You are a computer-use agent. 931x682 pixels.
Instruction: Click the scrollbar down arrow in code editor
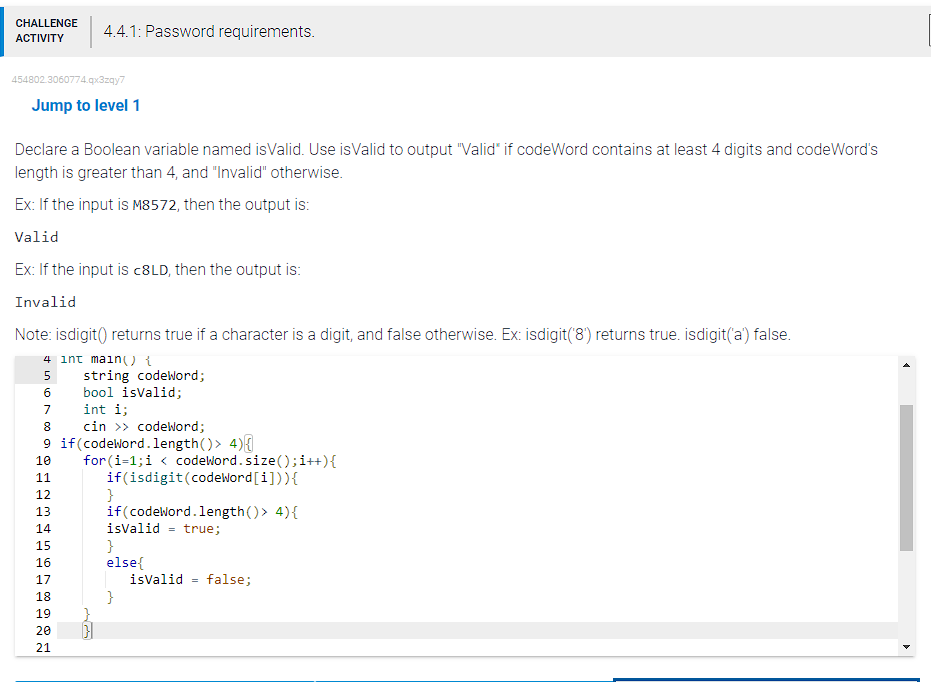pyautogui.click(x=907, y=646)
